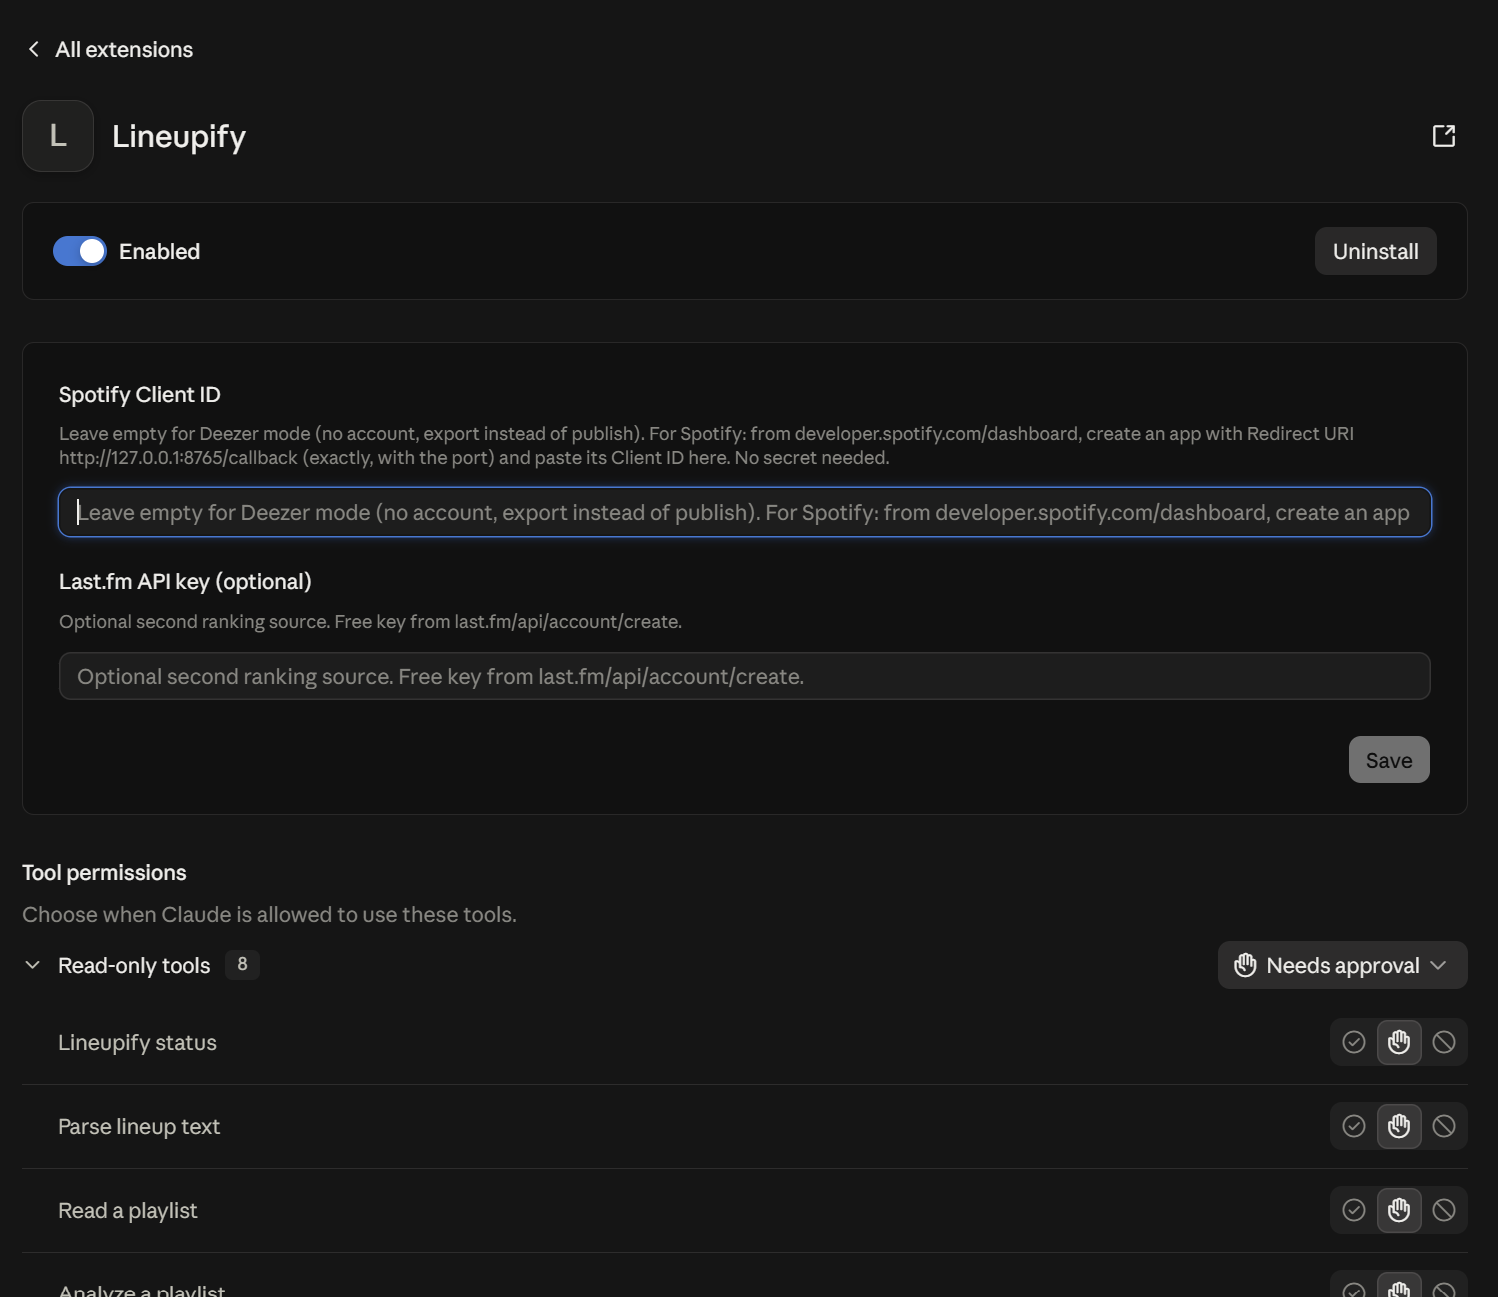This screenshot has height=1297, width=1498.
Task: Click the Lineupify L logo
Action: point(58,136)
